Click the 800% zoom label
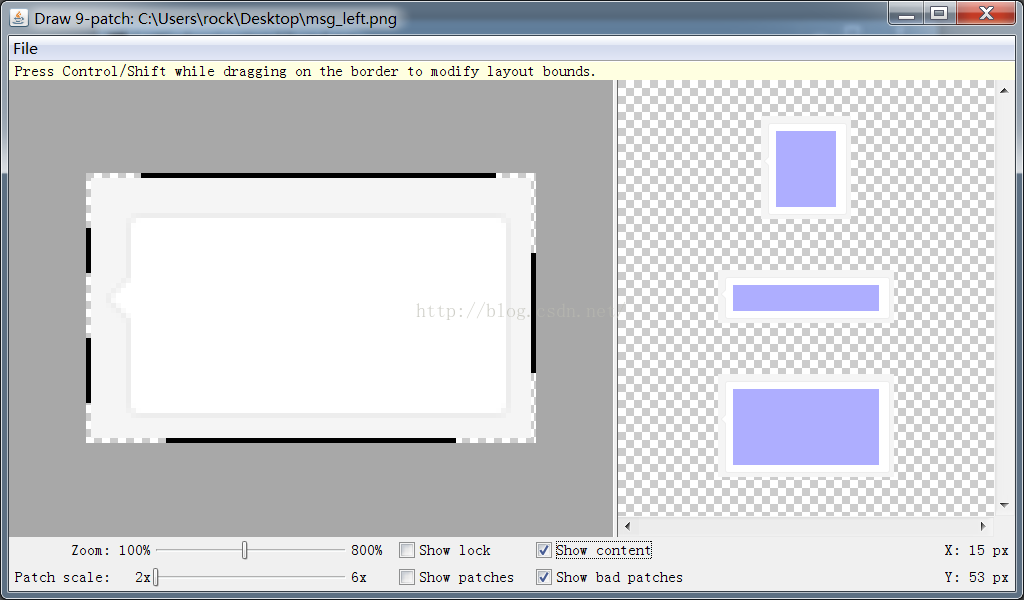This screenshot has height=600, width=1024. click(x=366, y=550)
